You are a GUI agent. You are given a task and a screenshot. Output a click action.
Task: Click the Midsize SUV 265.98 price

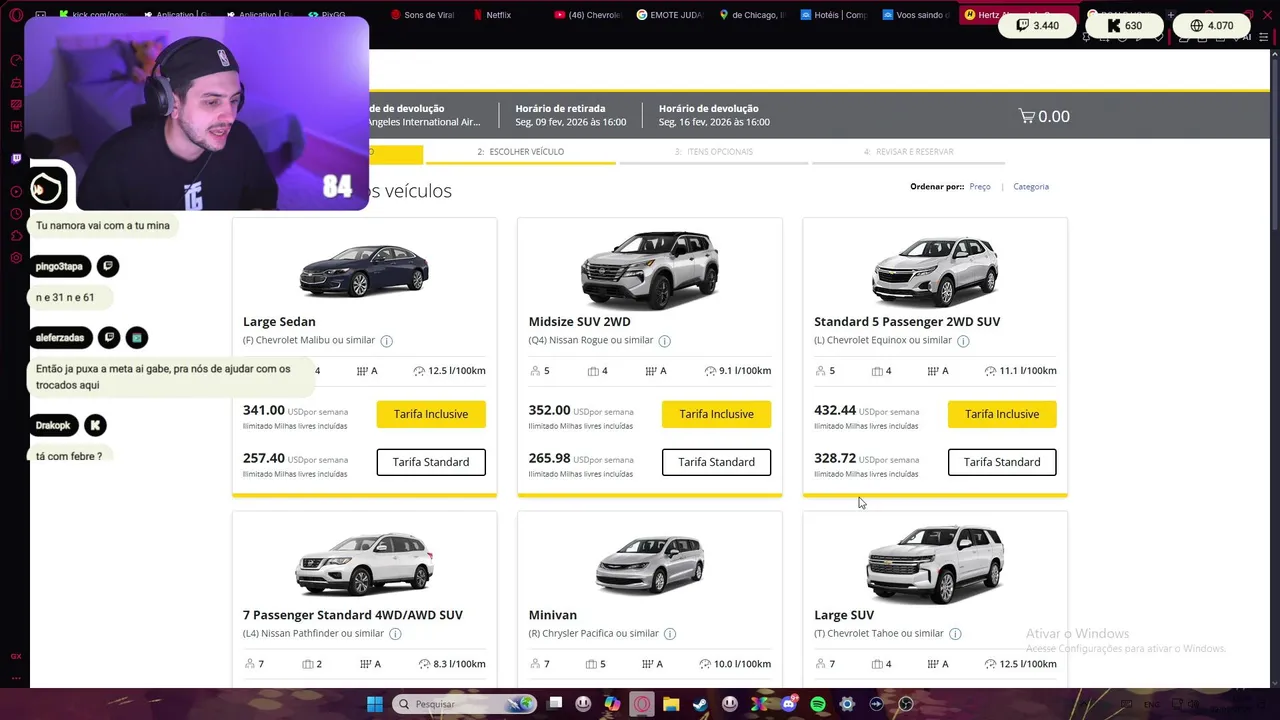549,458
